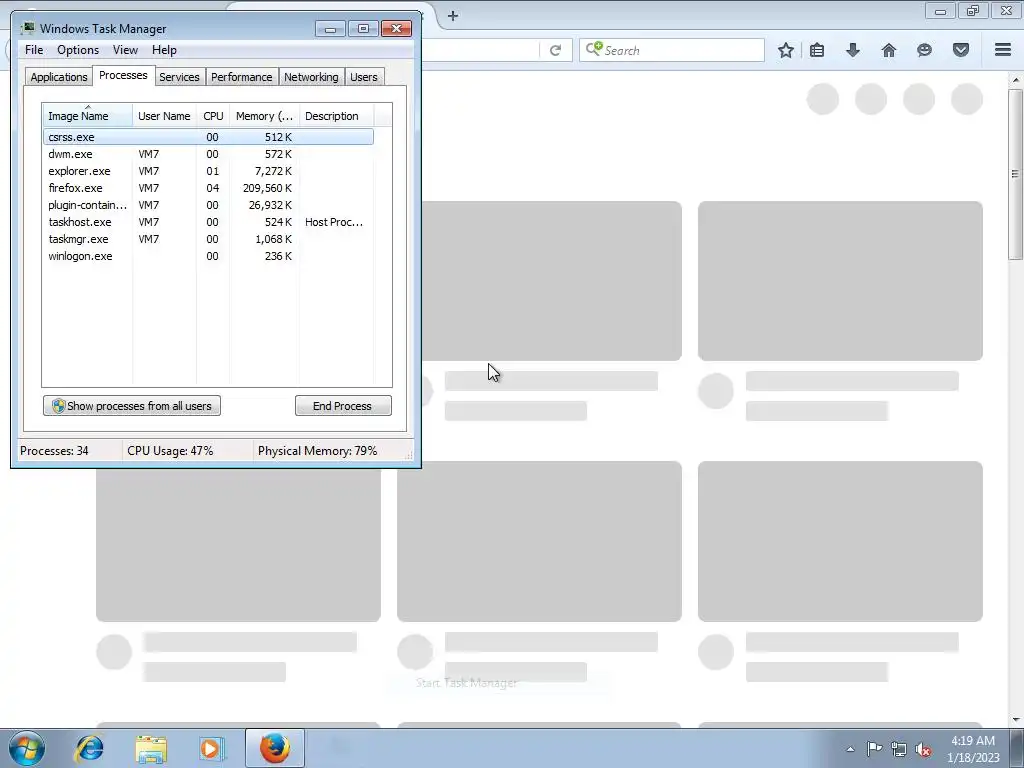Screen dimensions: 1024x768
Task: Sort by the User Name column header
Action: (x=164, y=116)
